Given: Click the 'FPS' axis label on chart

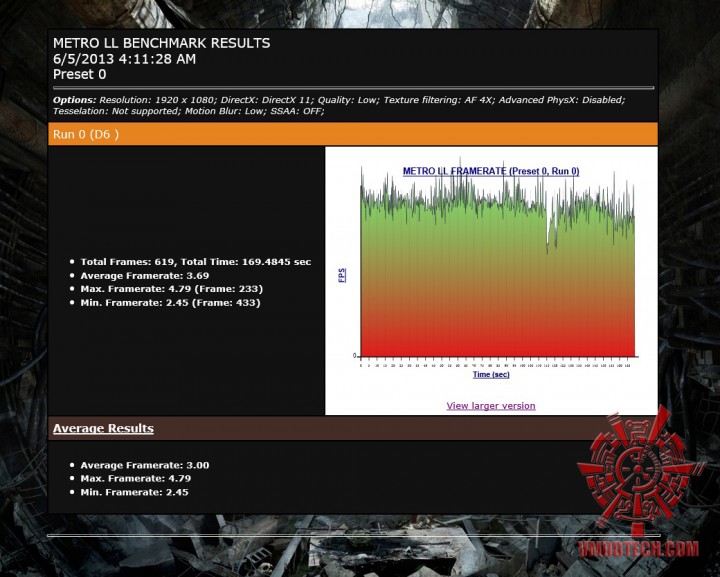Looking at the screenshot, I should pyautogui.click(x=342, y=275).
